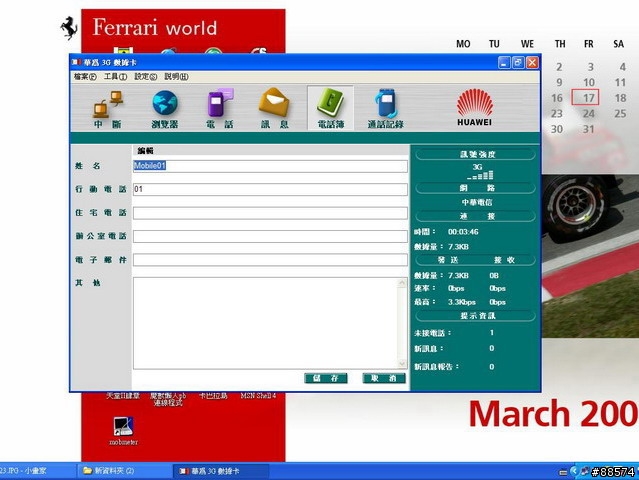Open the 瀏覽器 browser globe icon
Image resolution: width=639 pixels, height=480 pixels.
[x=165, y=108]
